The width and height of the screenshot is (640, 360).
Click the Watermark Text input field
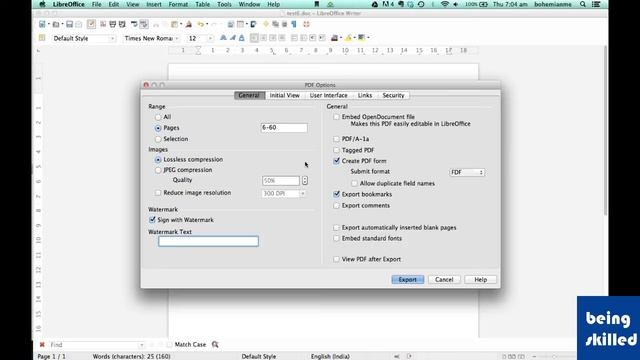click(x=208, y=241)
